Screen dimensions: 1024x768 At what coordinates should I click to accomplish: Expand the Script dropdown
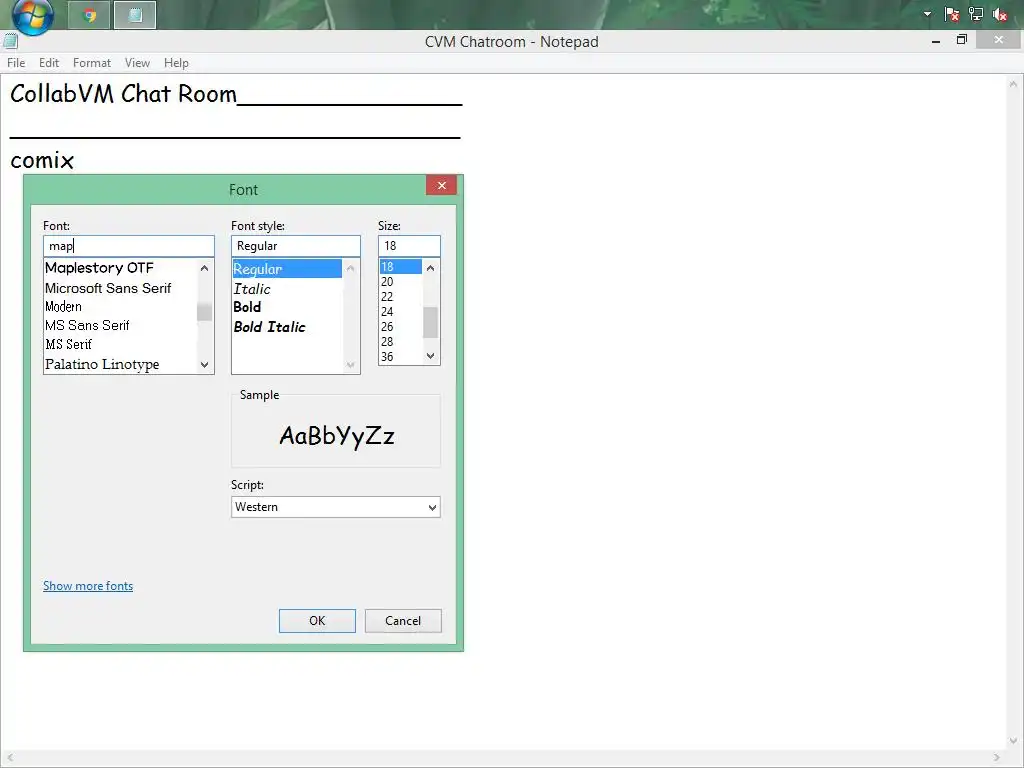click(432, 507)
